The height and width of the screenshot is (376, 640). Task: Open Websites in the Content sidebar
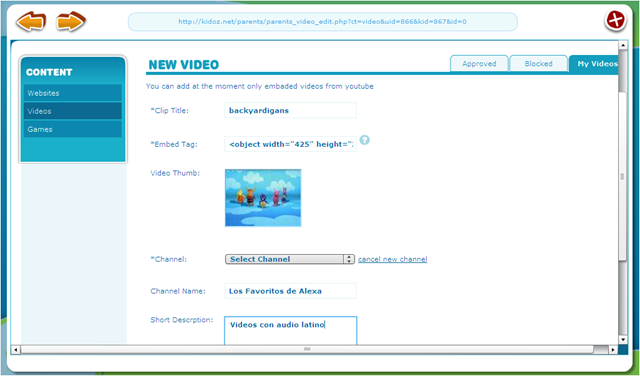coord(73,93)
